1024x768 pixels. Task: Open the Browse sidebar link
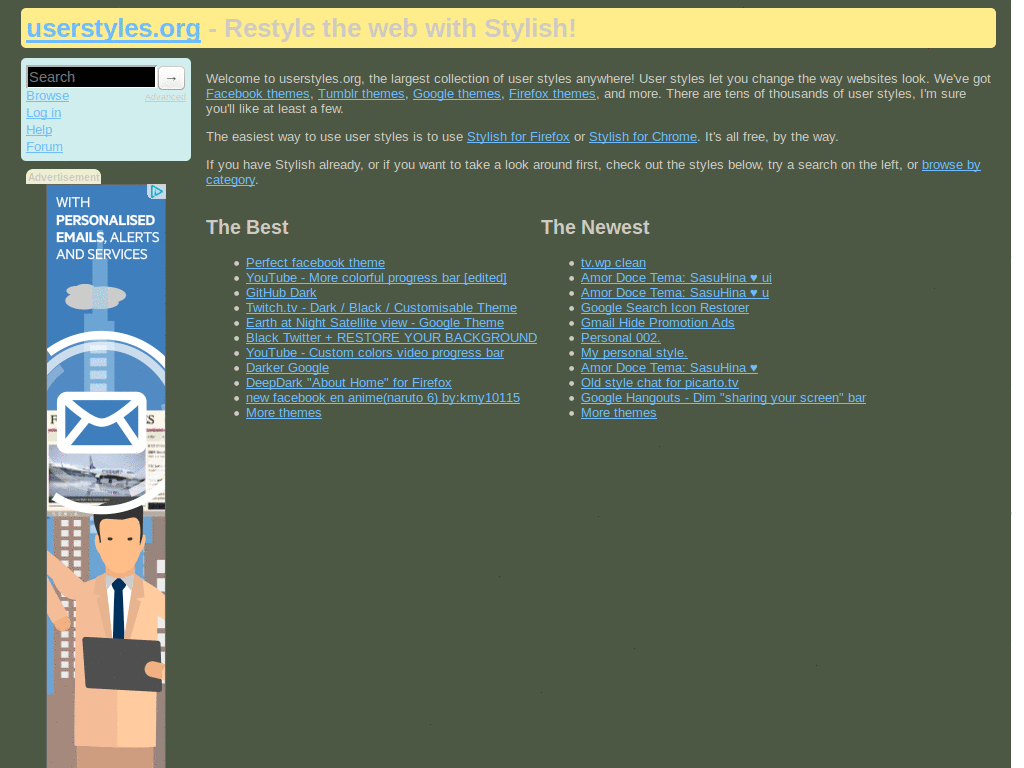[48, 96]
